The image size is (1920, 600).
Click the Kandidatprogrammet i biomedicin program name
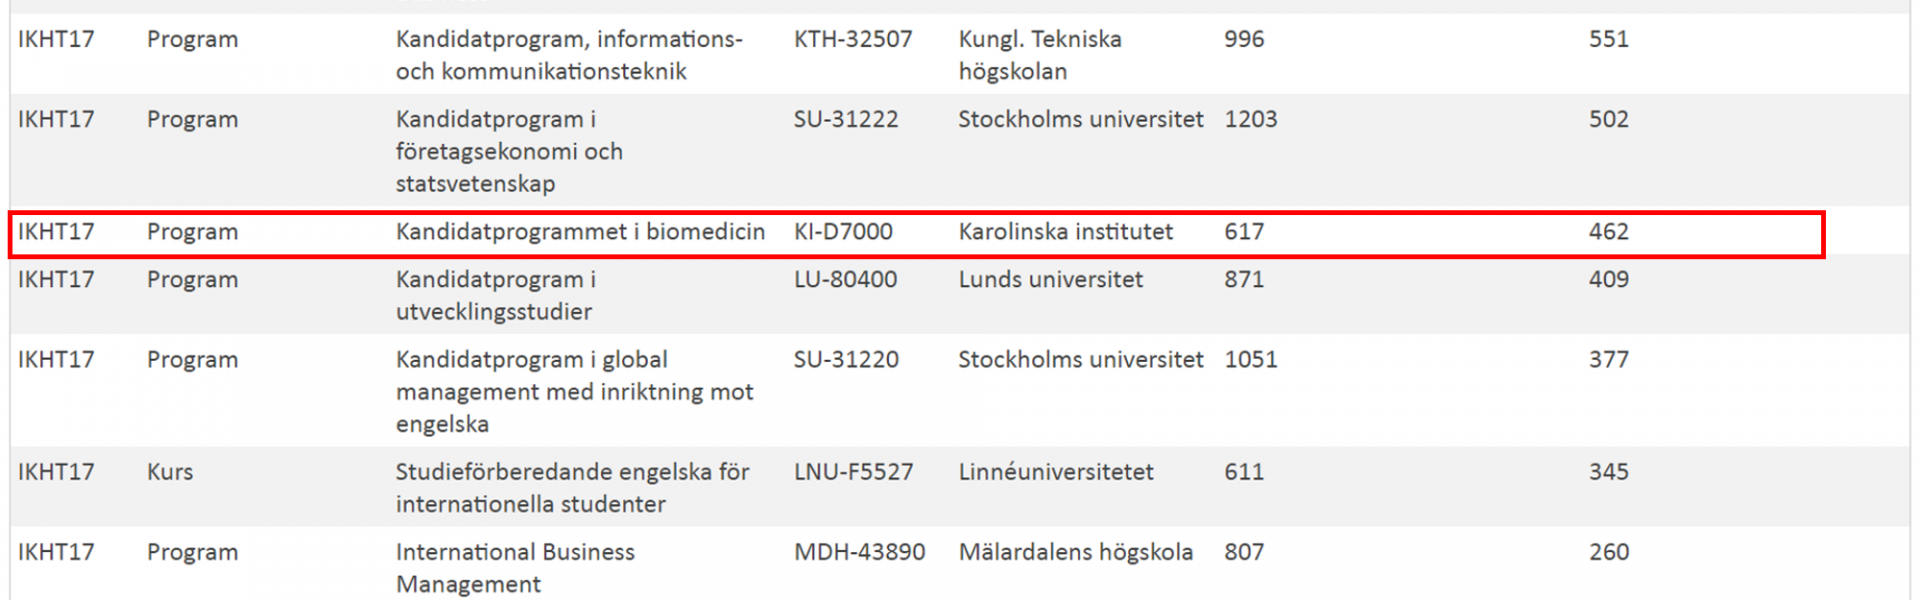pos(580,232)
